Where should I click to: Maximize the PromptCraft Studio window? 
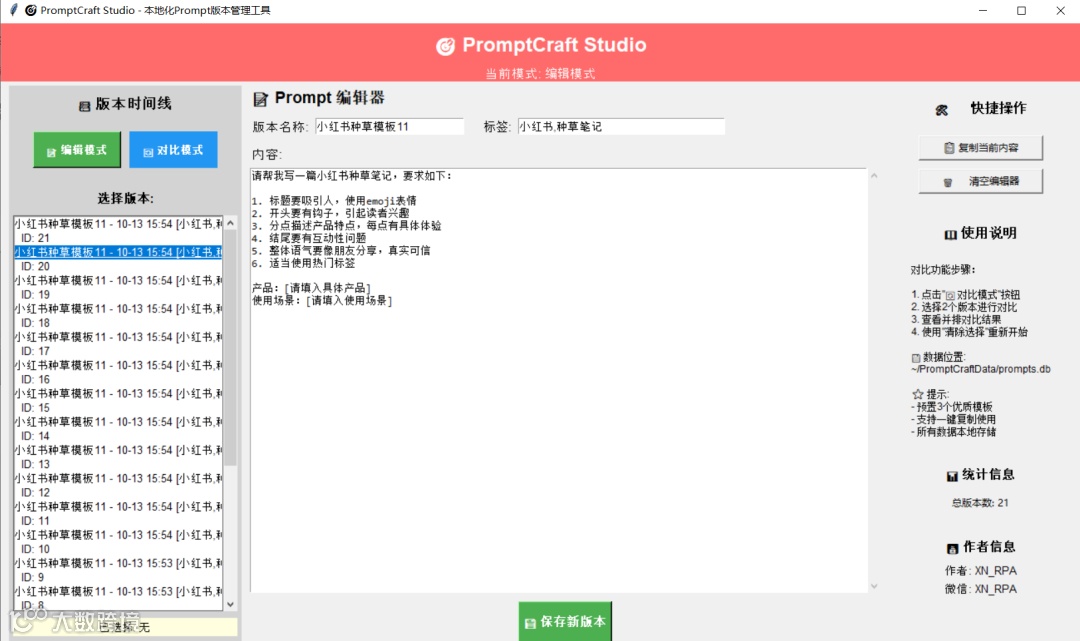click(1021, 10)
